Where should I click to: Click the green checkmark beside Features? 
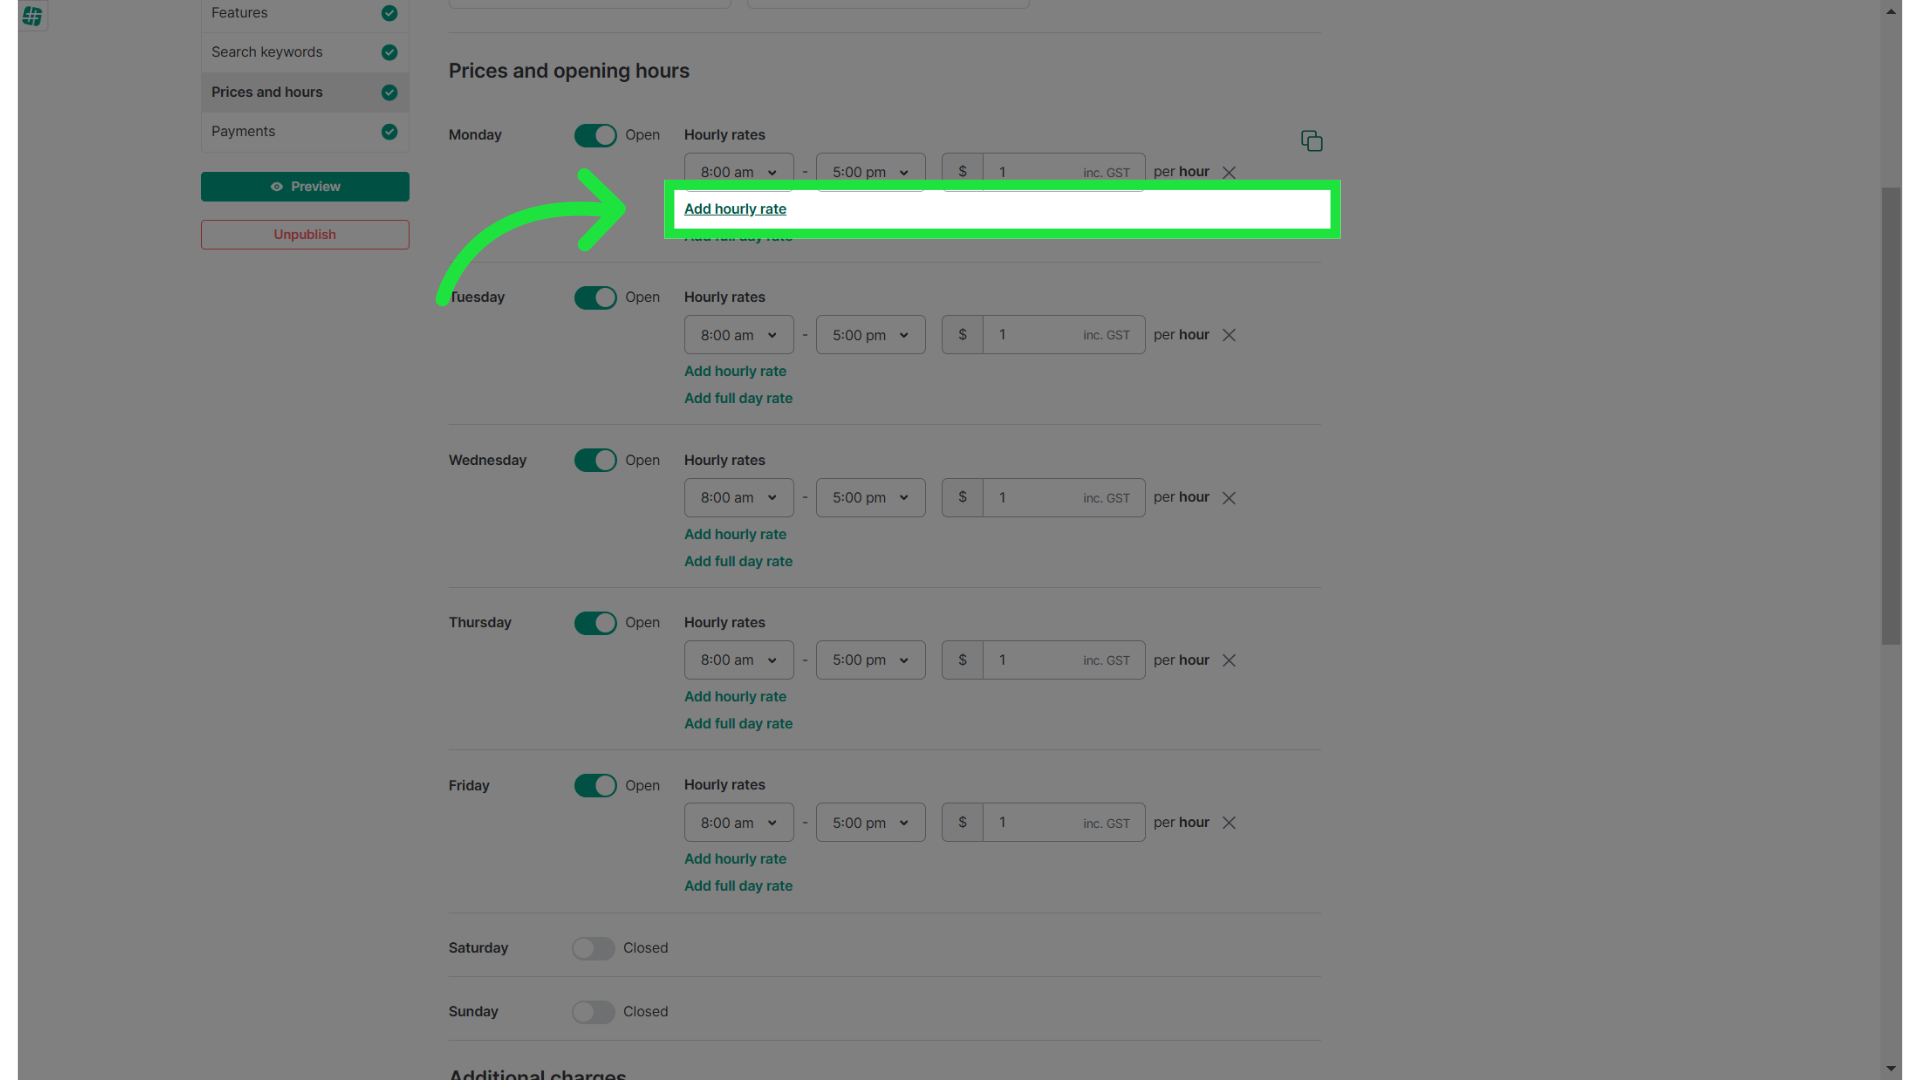click(389, 13)
